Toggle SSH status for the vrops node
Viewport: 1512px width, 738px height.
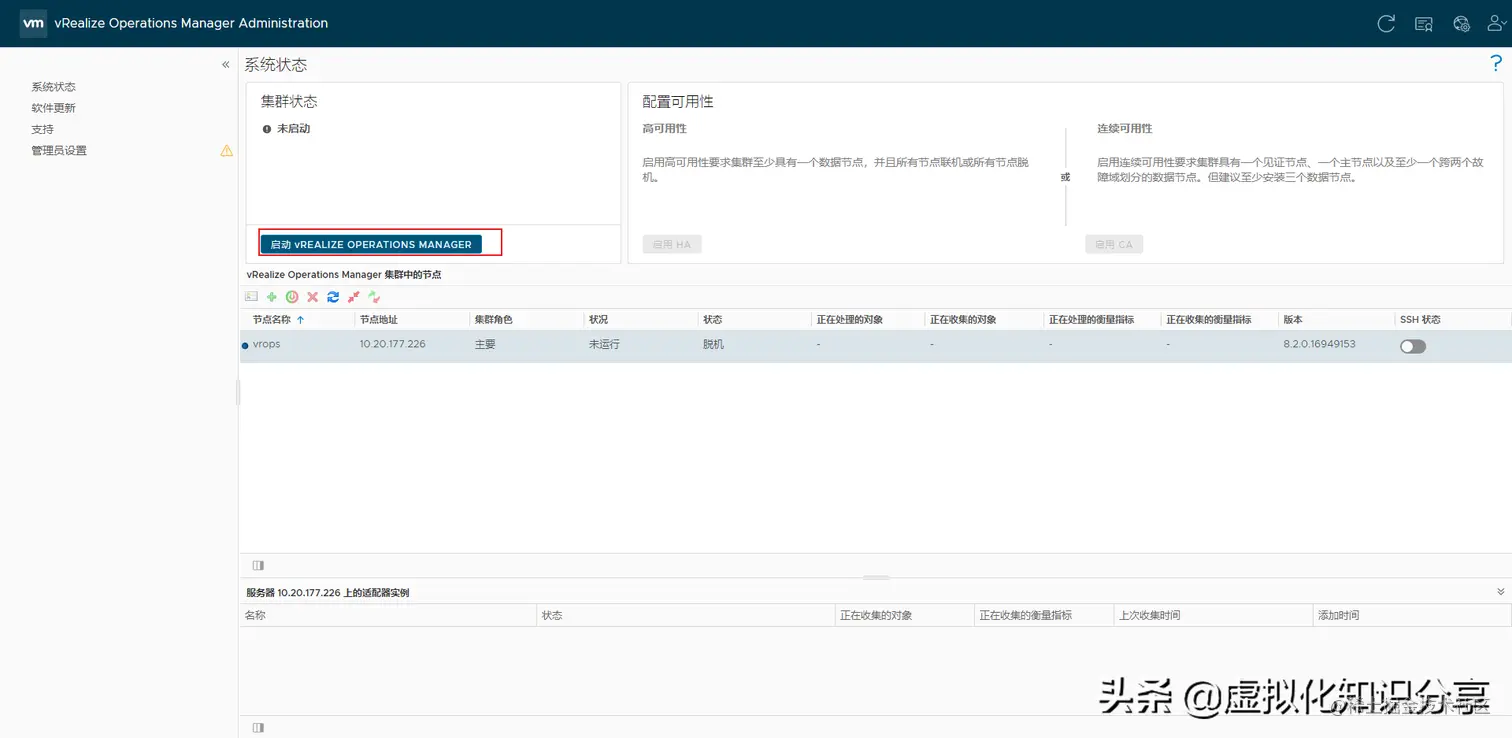[x=1413, y=346]
